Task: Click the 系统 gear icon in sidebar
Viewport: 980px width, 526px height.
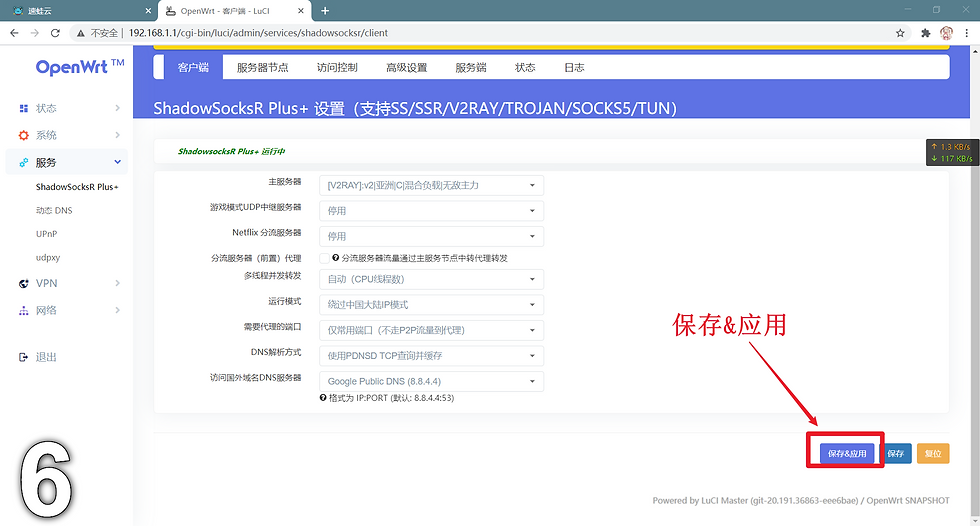Action: click(x=24, y=135)
